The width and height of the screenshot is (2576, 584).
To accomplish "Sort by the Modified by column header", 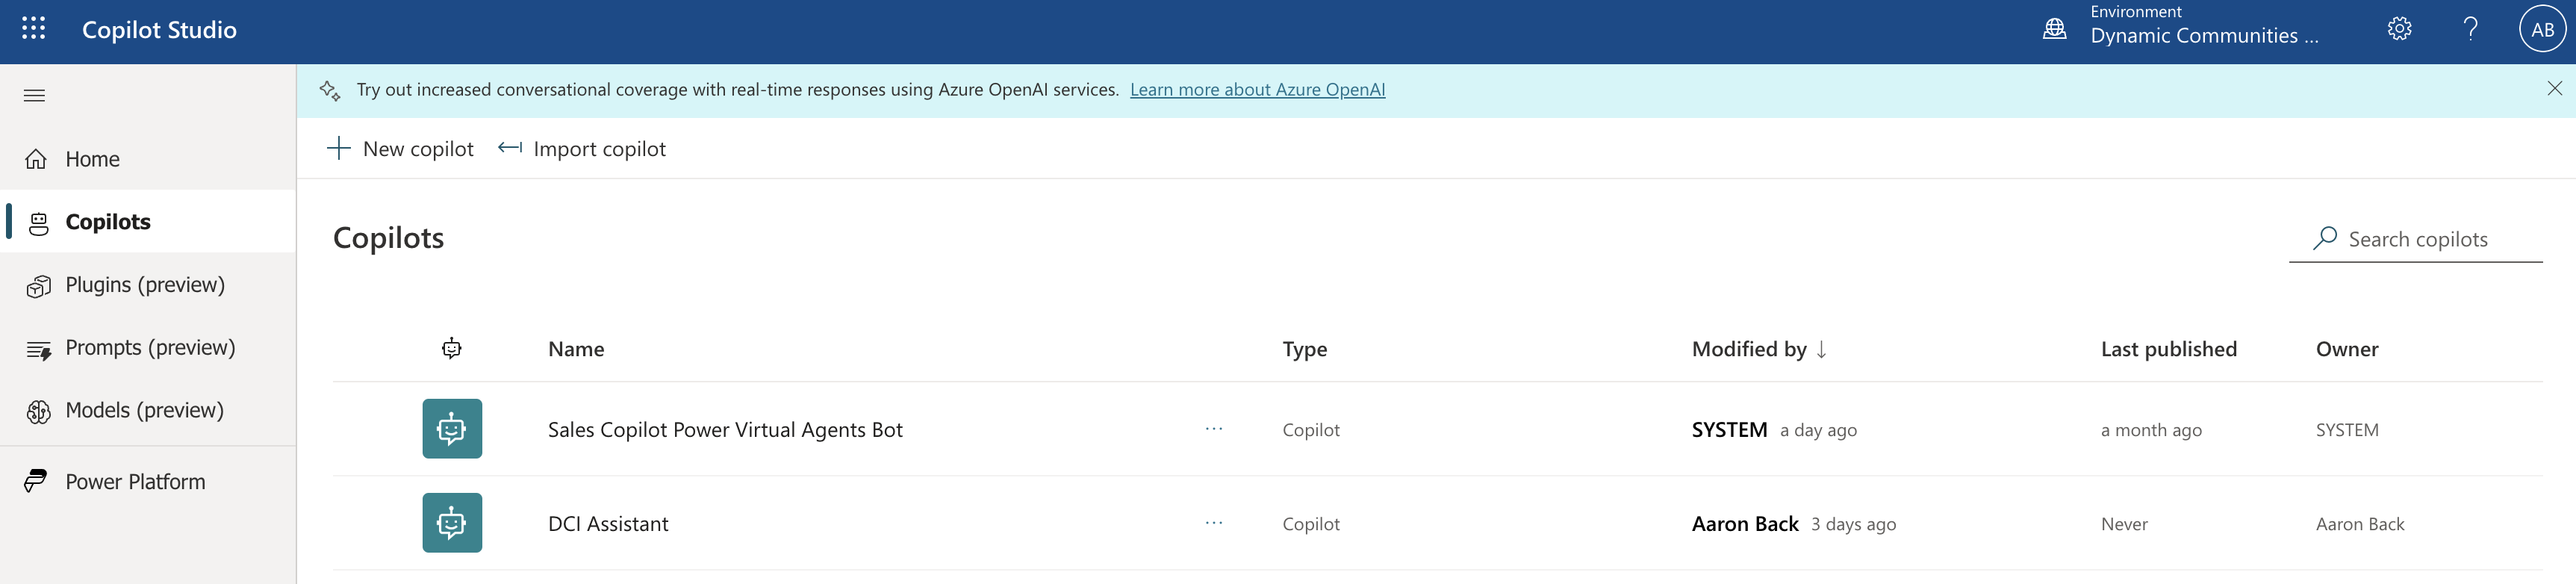I will pos(1748,349).
